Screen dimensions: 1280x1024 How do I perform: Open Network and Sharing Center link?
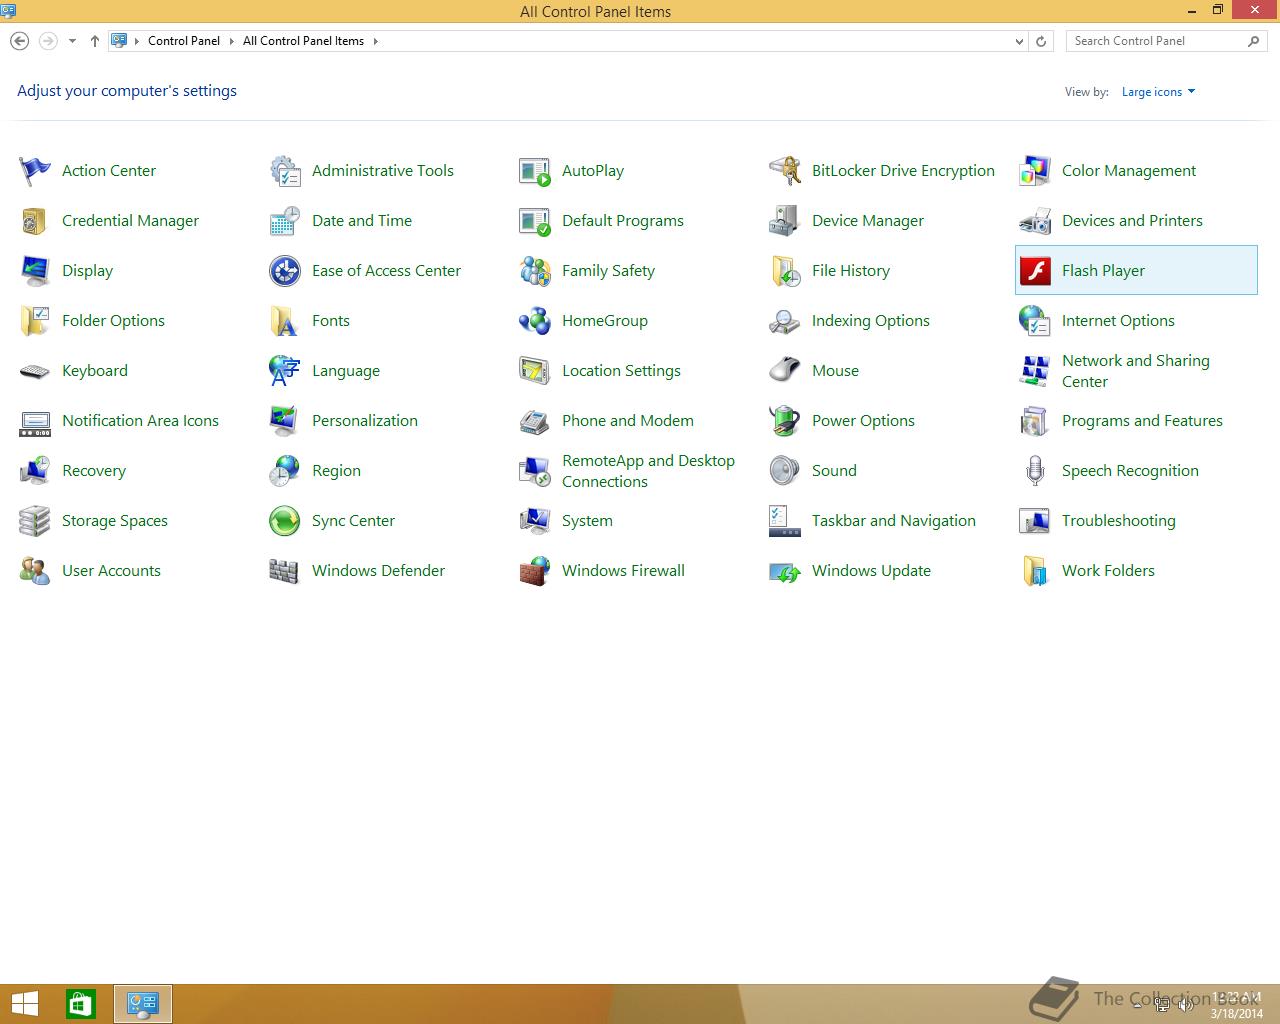click(x=1136, y=371)
